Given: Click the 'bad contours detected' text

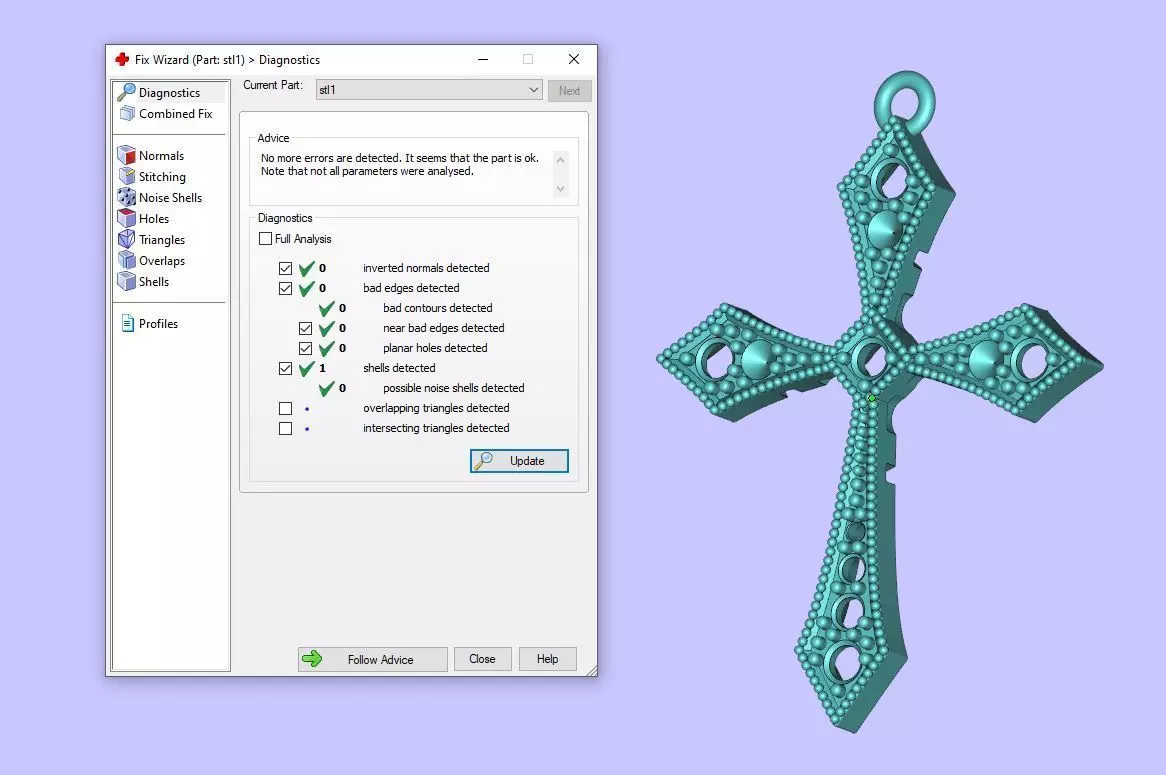Looking at the screenshot, I should coord(437,308).
